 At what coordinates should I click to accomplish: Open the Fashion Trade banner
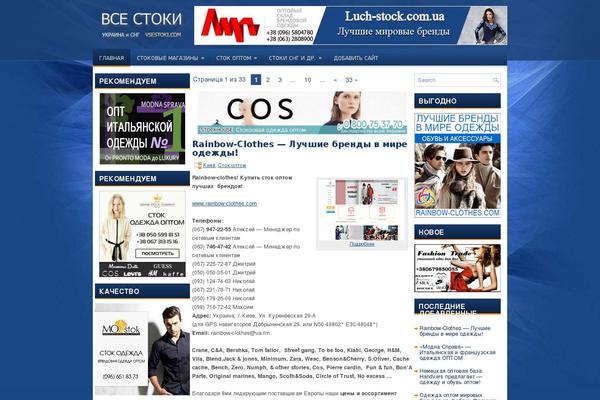(x=457, y=268)
